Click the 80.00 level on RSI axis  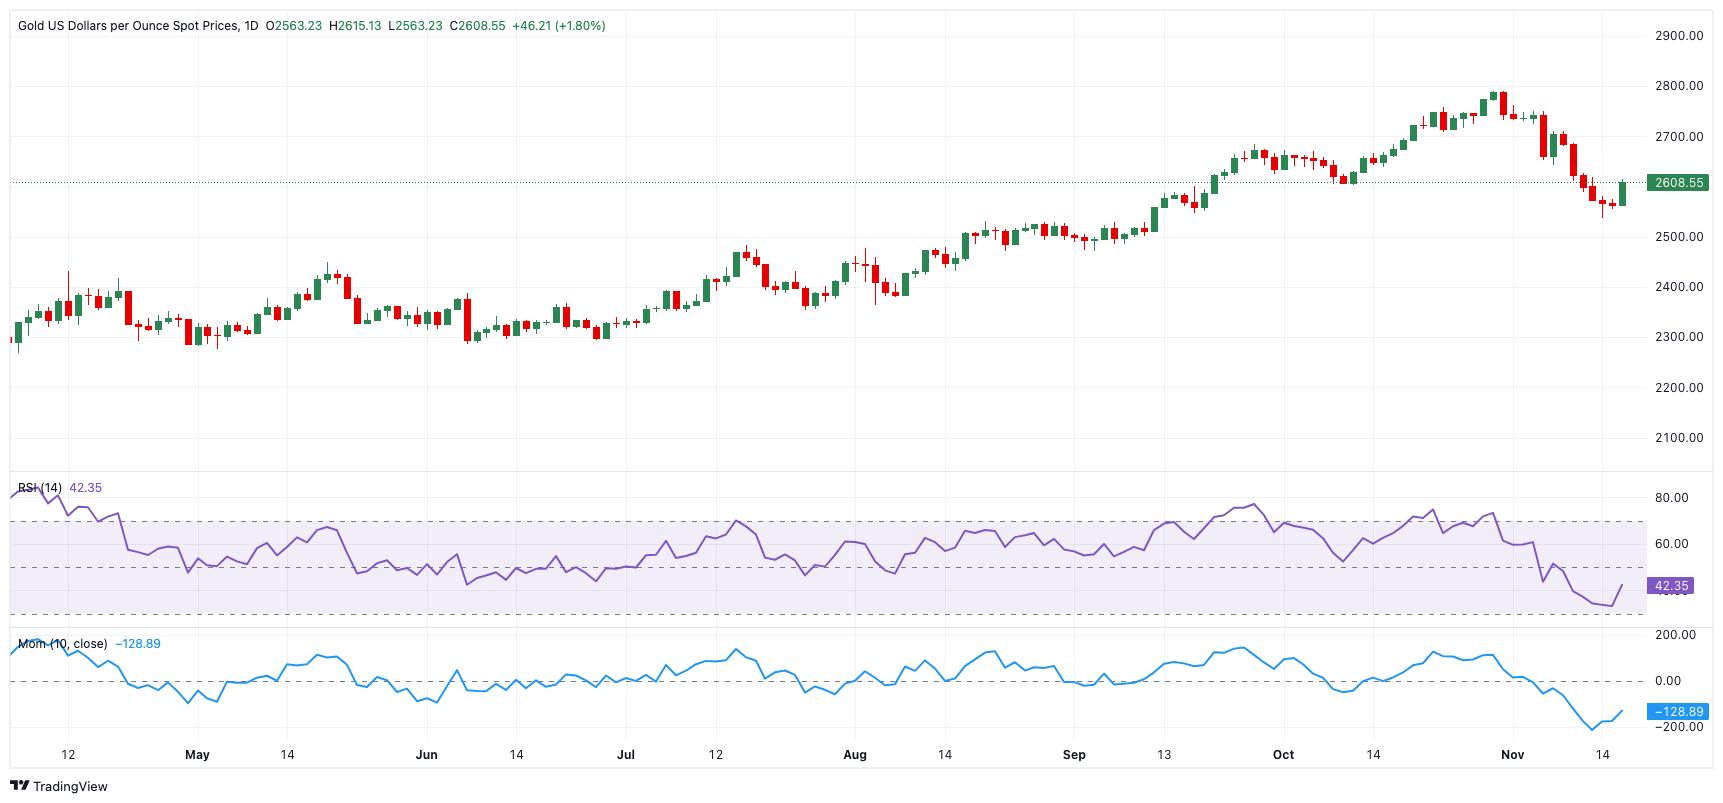click(1671, 498)
